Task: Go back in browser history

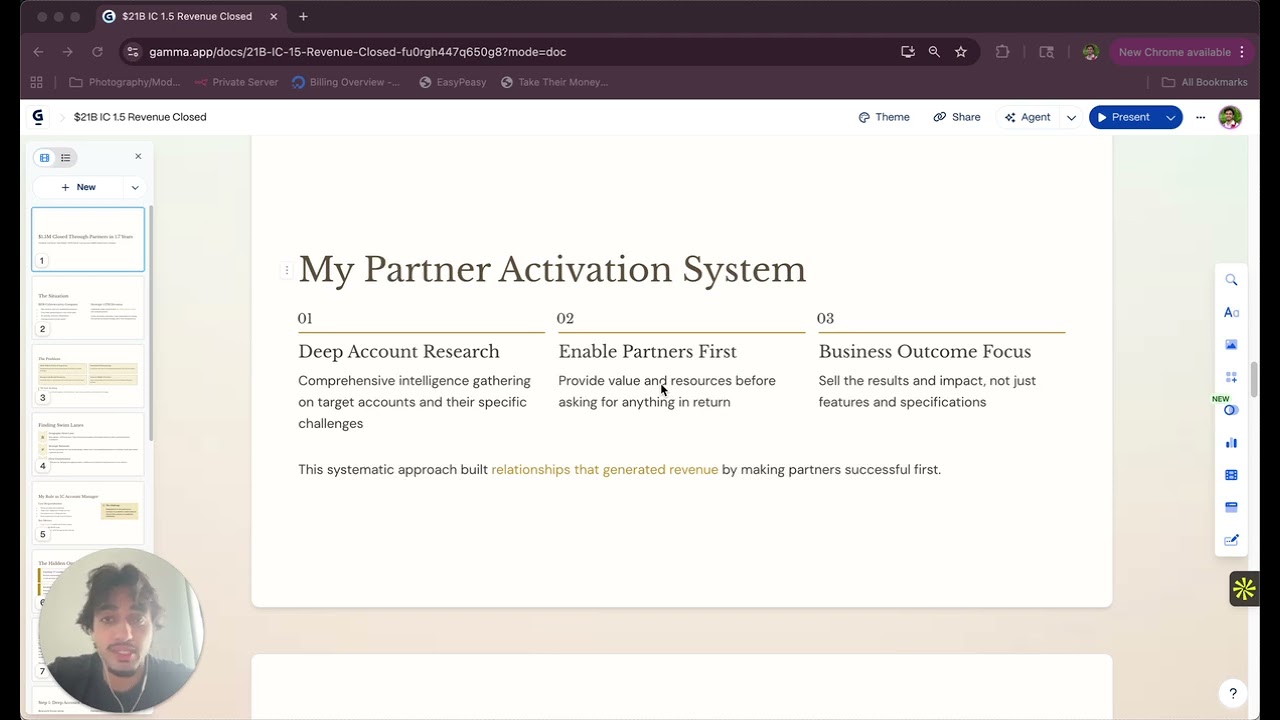Action: [x=38, y=52]
